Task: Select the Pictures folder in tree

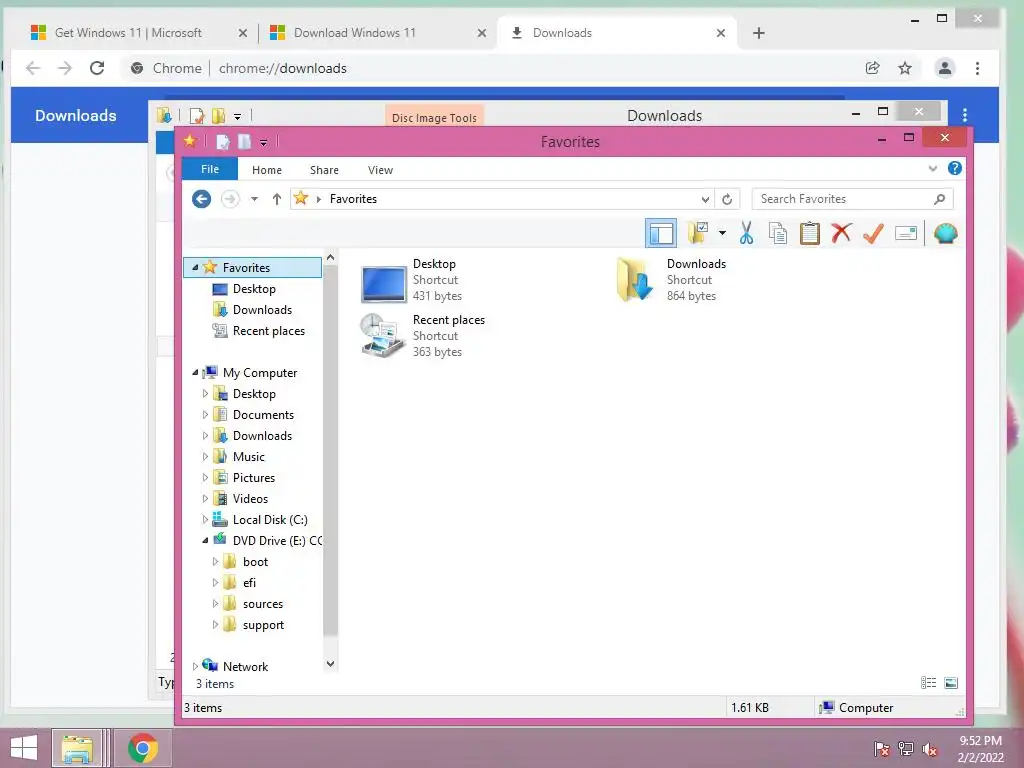Action: pyautogui.click(x=253, y=477)
